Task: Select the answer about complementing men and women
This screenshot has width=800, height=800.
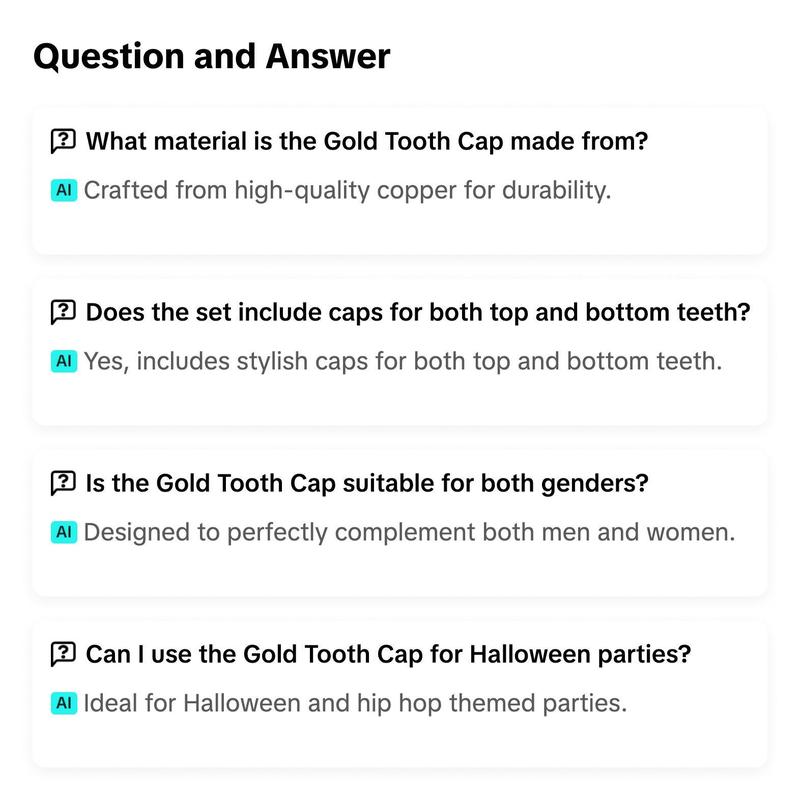Action: pos(409,533)
